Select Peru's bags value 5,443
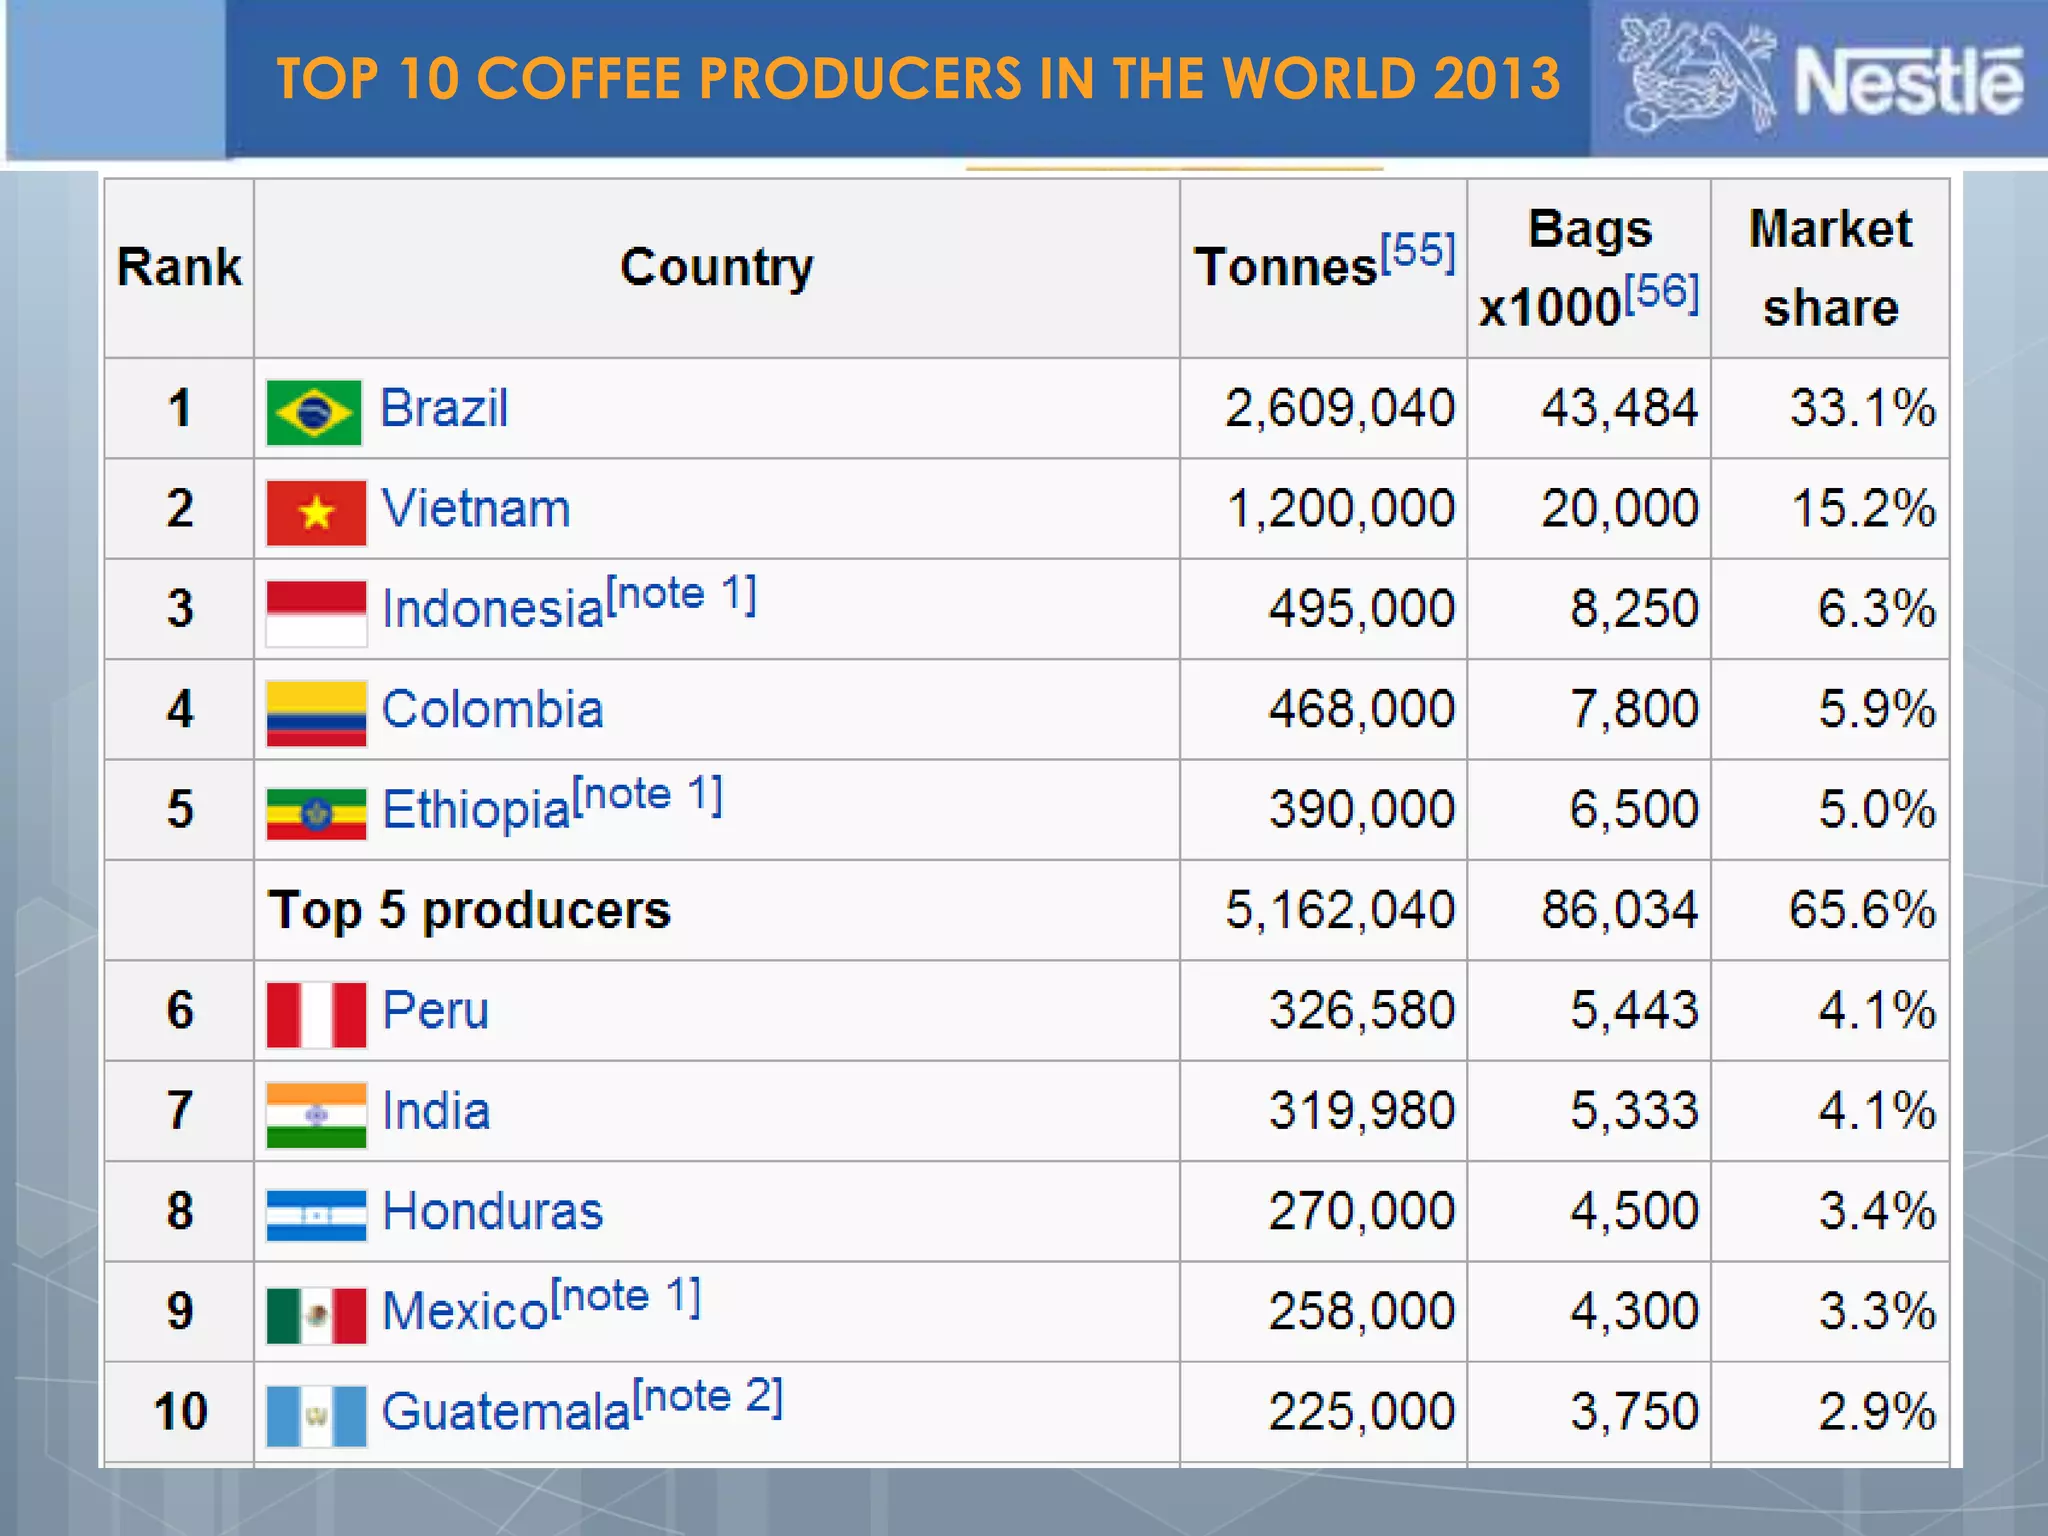This screenshot has width=2048, height=1536. coord(1635,1010)
